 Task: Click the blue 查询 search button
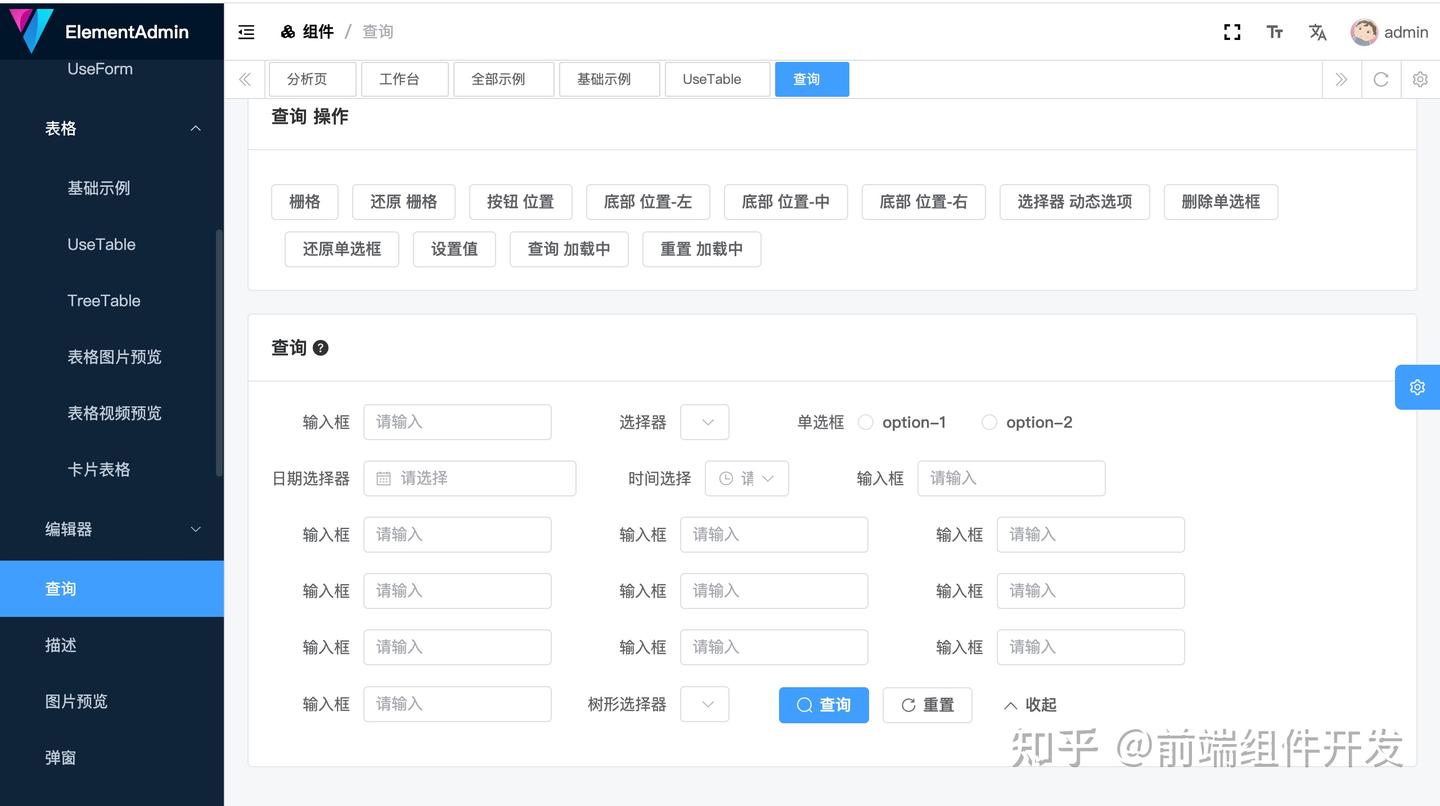tap(823, 704)
